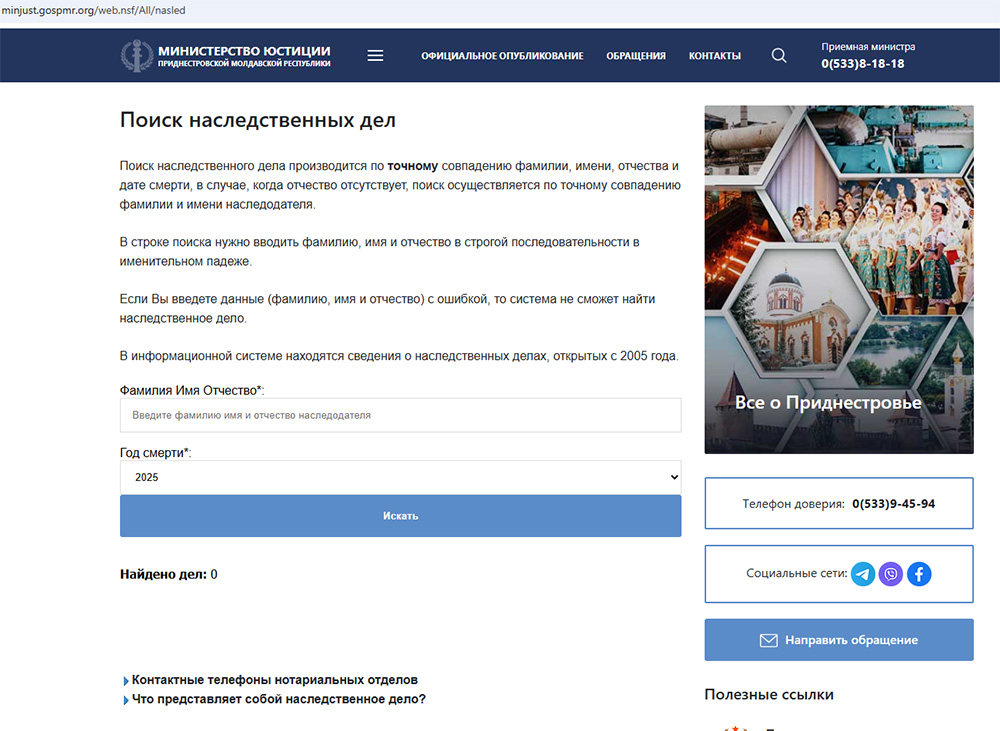Open Обращения menu item

(636, 56)
